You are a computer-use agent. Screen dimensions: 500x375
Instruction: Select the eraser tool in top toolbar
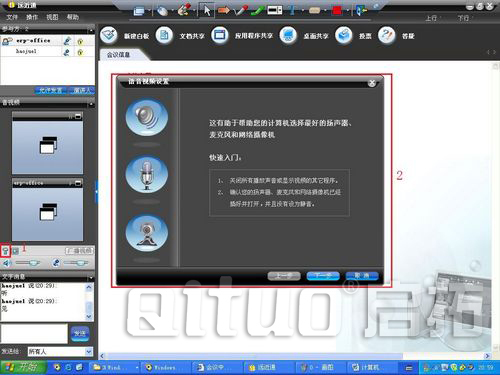(314, 11)
